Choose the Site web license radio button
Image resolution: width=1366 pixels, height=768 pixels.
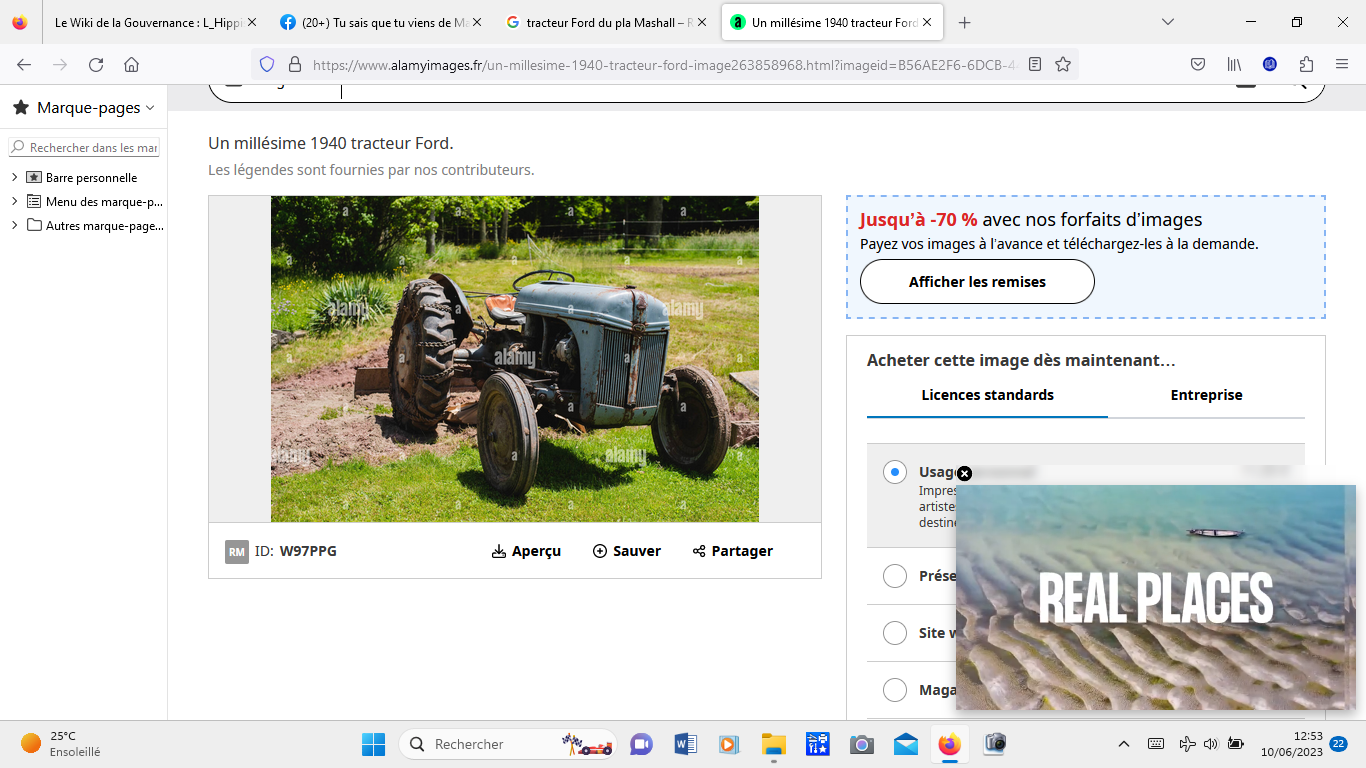click(x=895, y=633)
